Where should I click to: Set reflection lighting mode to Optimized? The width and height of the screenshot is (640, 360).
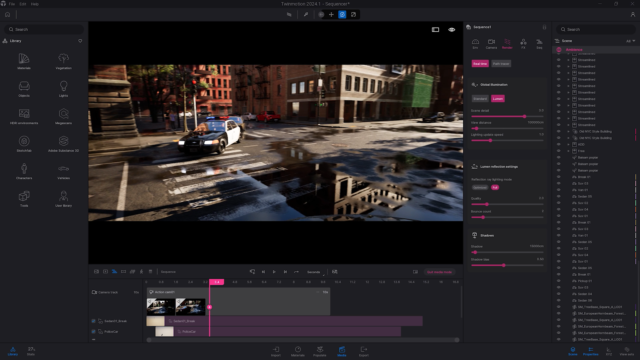tap(480, 187)
